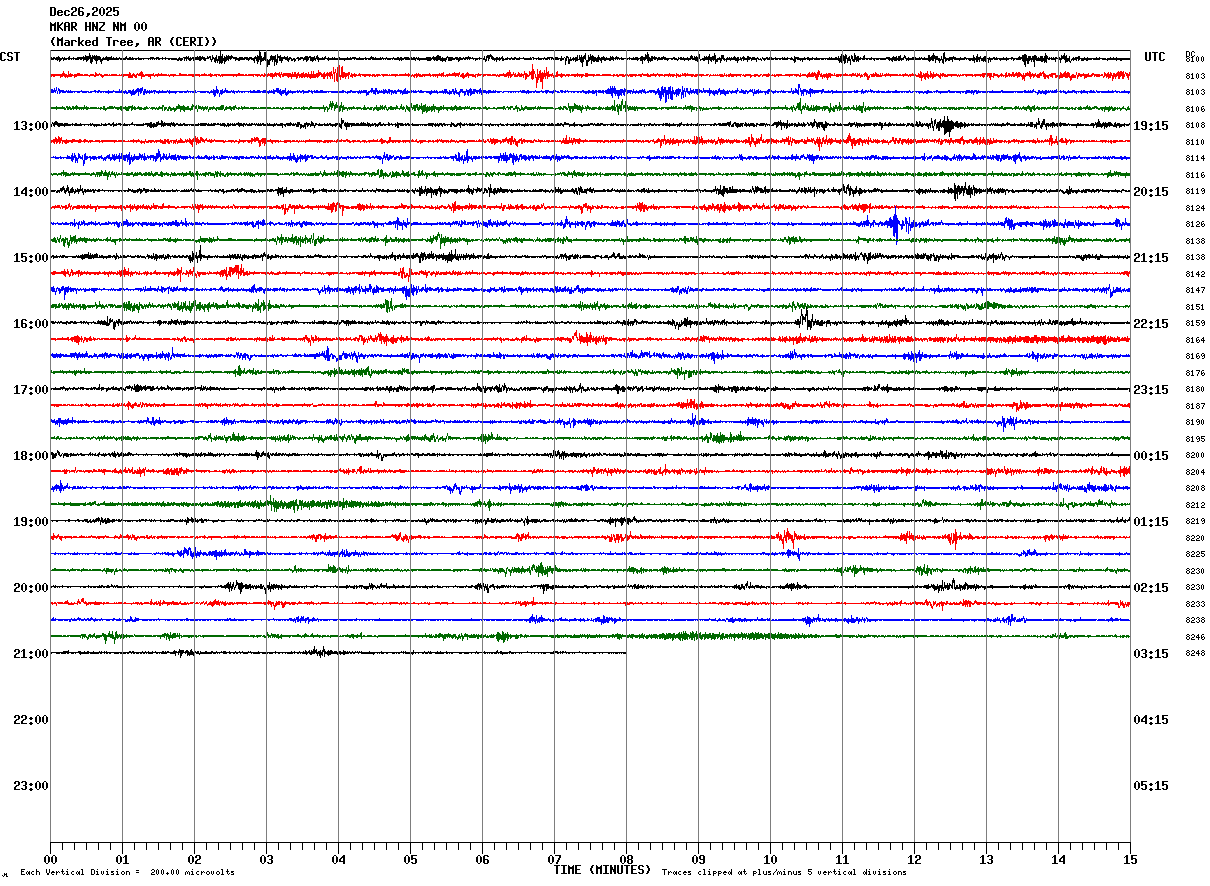Click the 00:15 UTC time label
Image resolution: width=1210 pixels, height=886 pixels.
(x=1151, y=456)
